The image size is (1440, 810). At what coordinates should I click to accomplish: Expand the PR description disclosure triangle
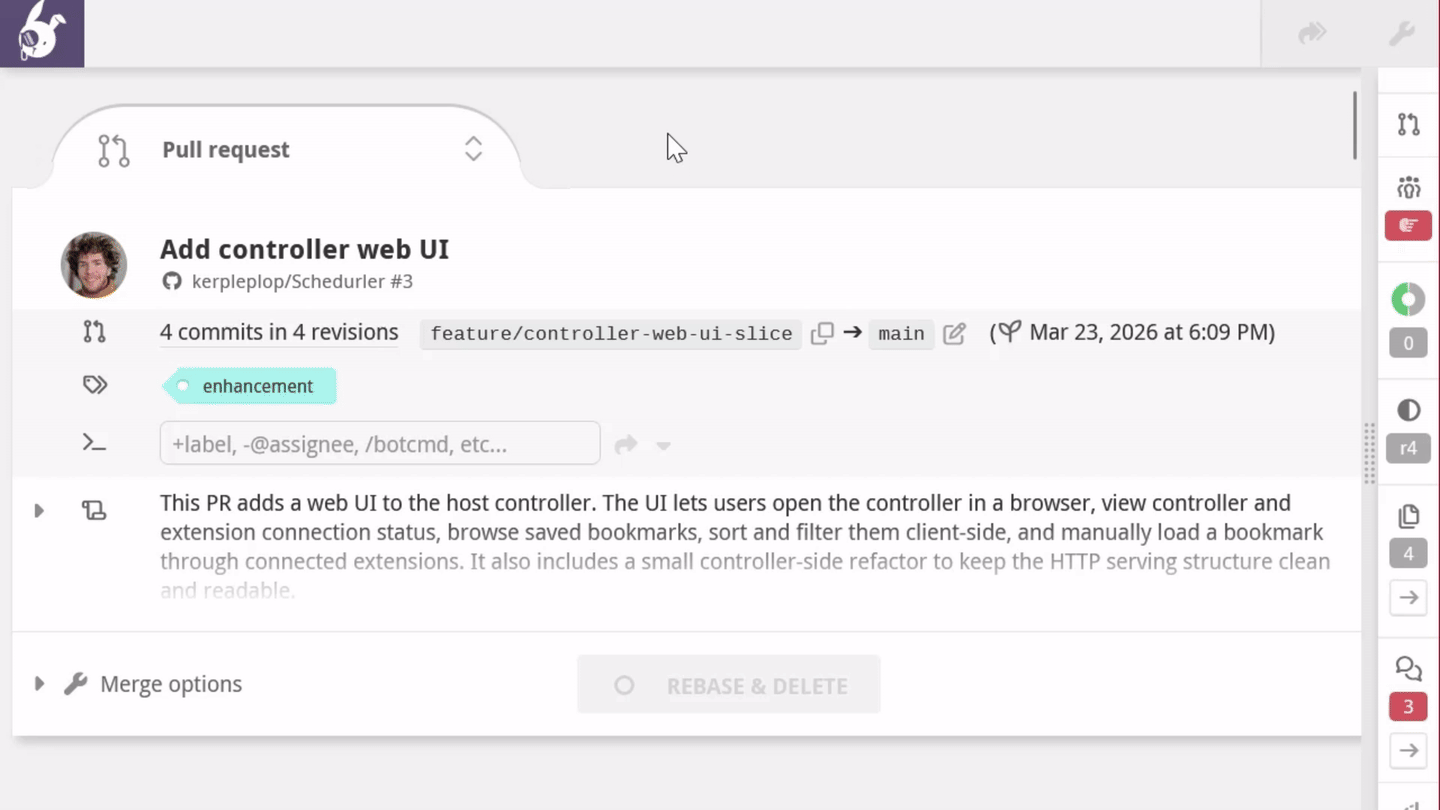click(x=39, y=510)
